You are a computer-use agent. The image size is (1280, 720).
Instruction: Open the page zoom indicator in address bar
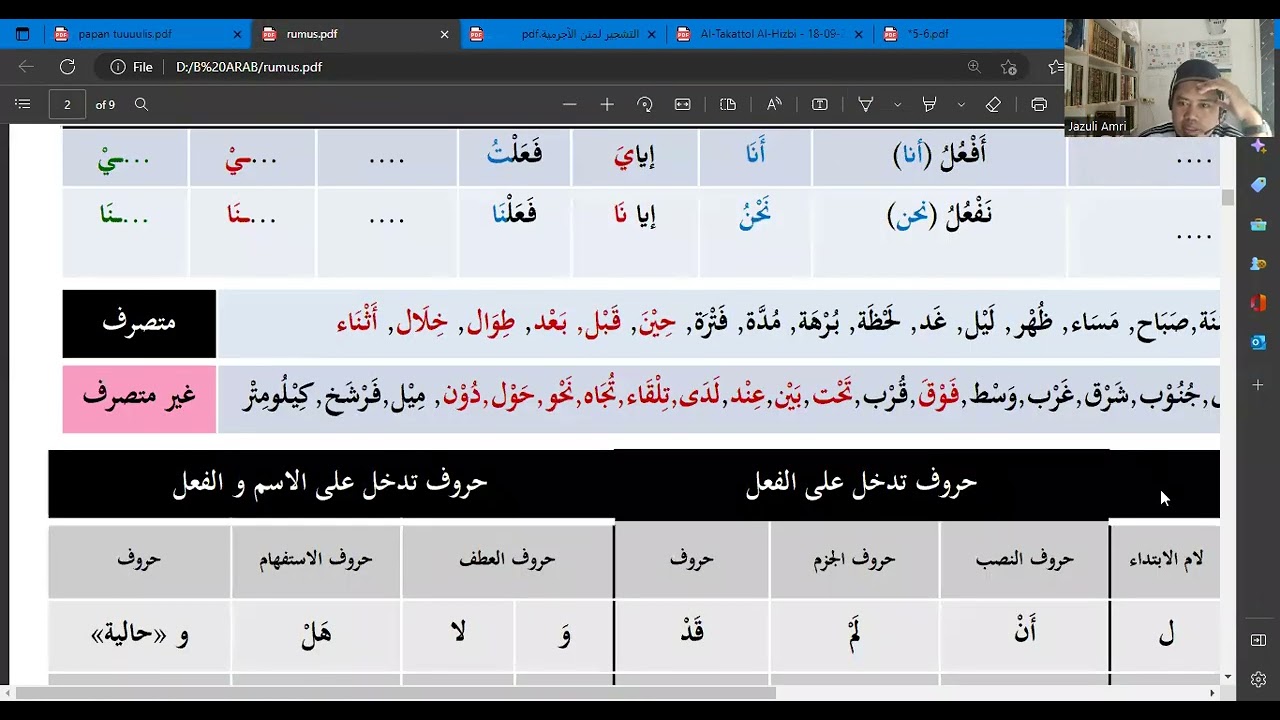(x=974, y=67)
